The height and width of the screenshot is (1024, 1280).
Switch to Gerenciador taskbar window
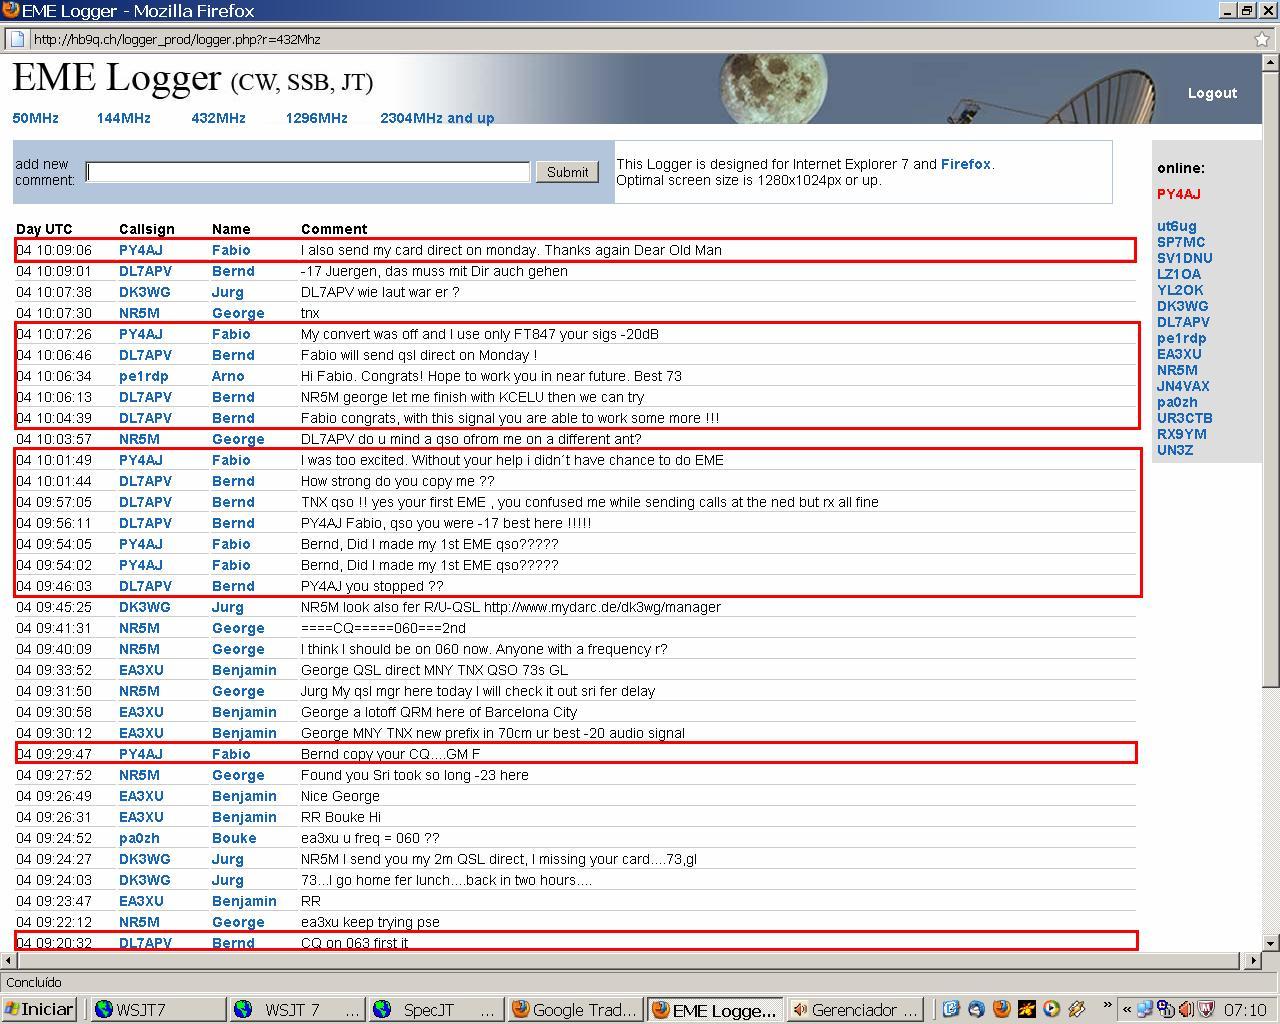[x=854, y=1009]
